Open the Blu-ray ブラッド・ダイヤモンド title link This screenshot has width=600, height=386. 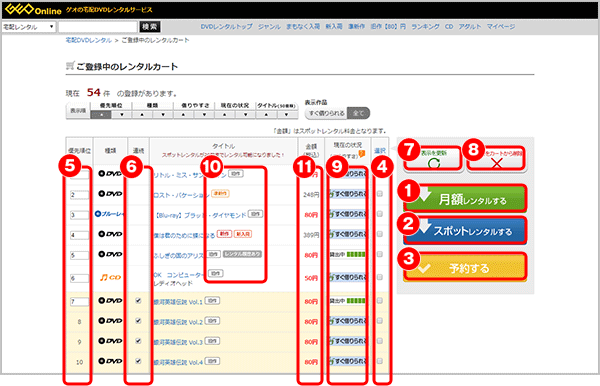(200, 215)
